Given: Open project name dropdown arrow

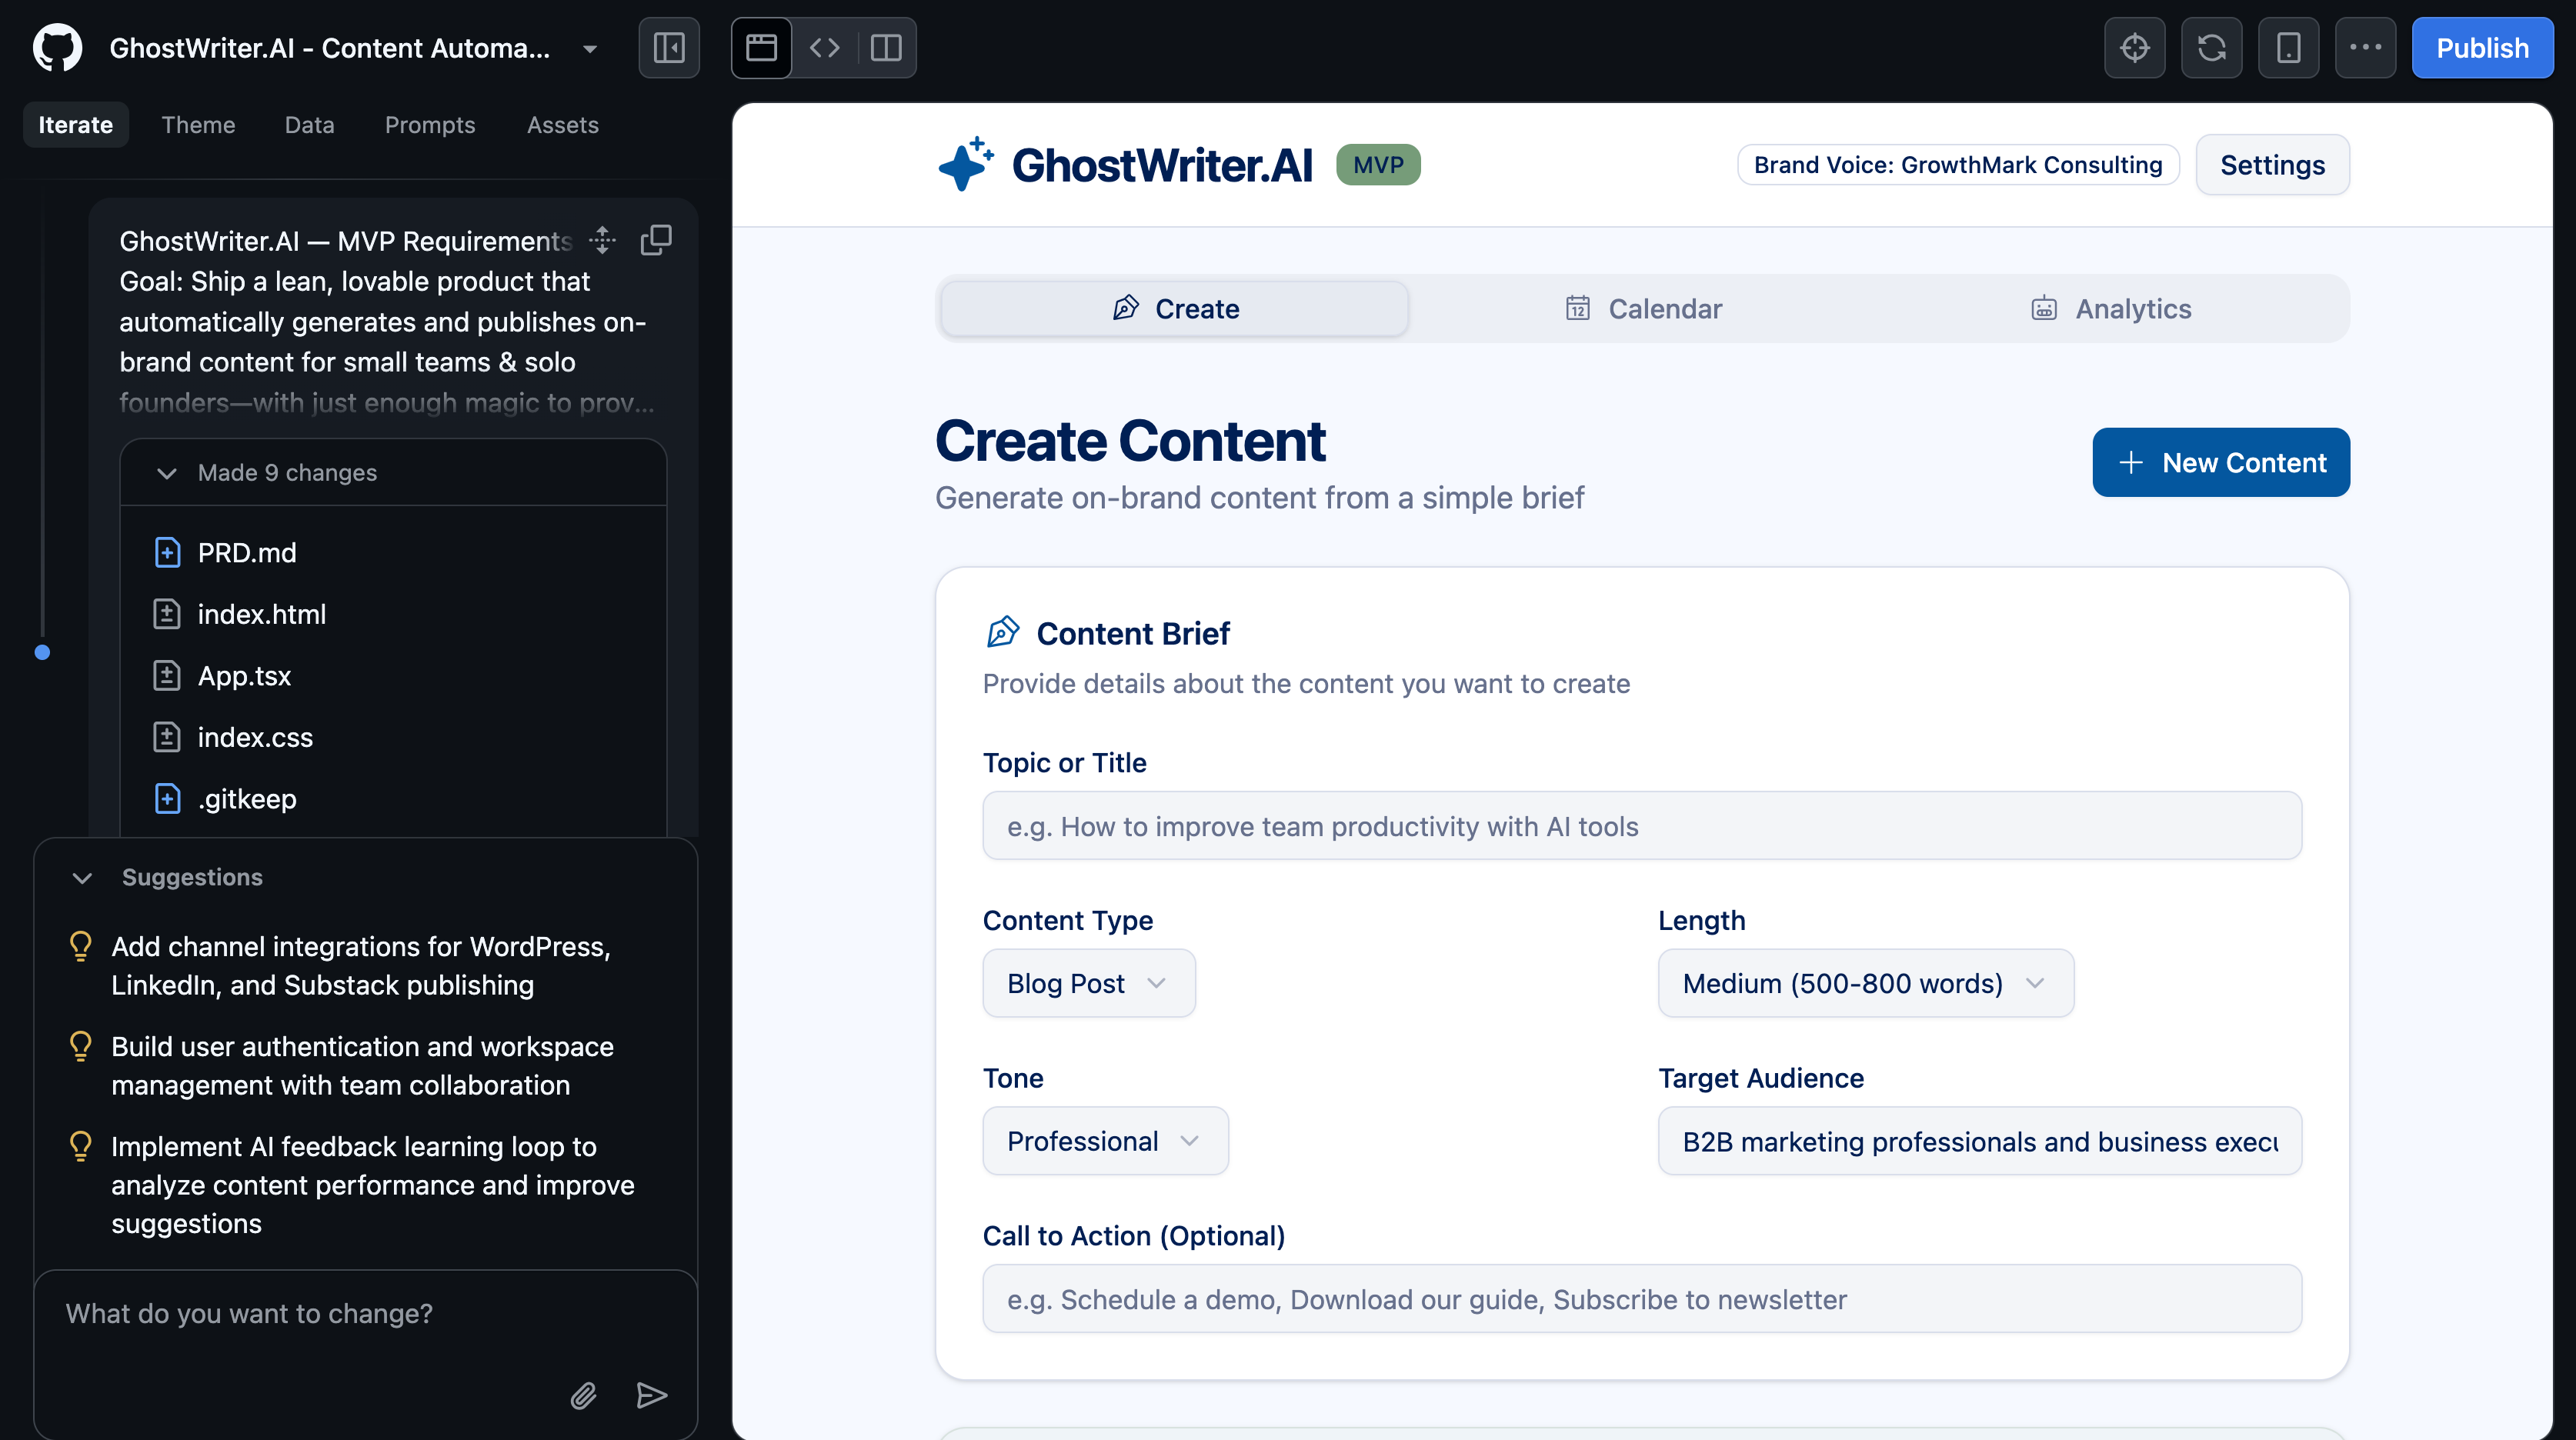Looking at the screenshot, I should (590, 48).
